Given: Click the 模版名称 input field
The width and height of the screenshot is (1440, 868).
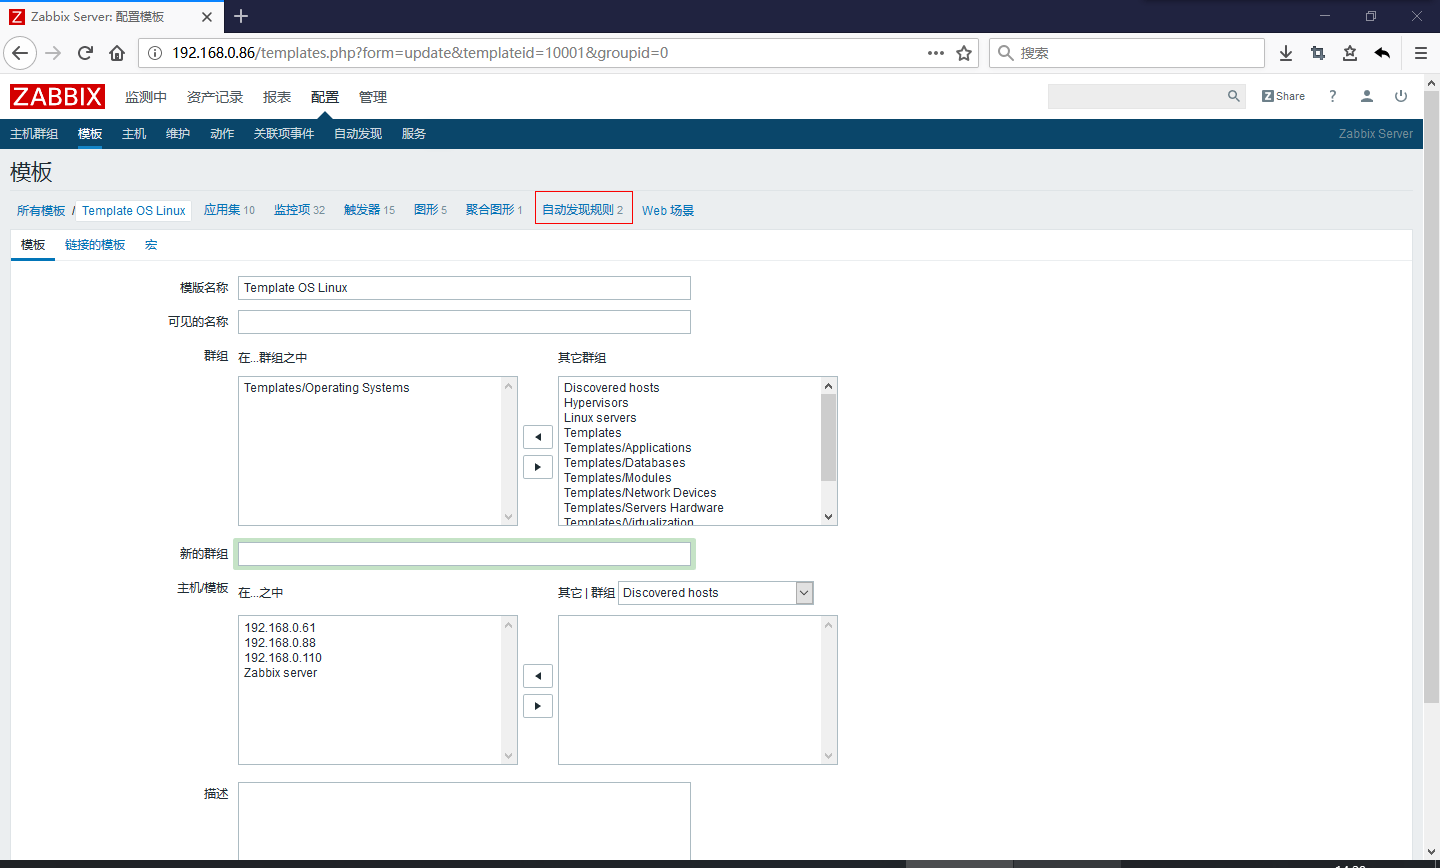Looking at the screenshot, I should tap(464, 288).
